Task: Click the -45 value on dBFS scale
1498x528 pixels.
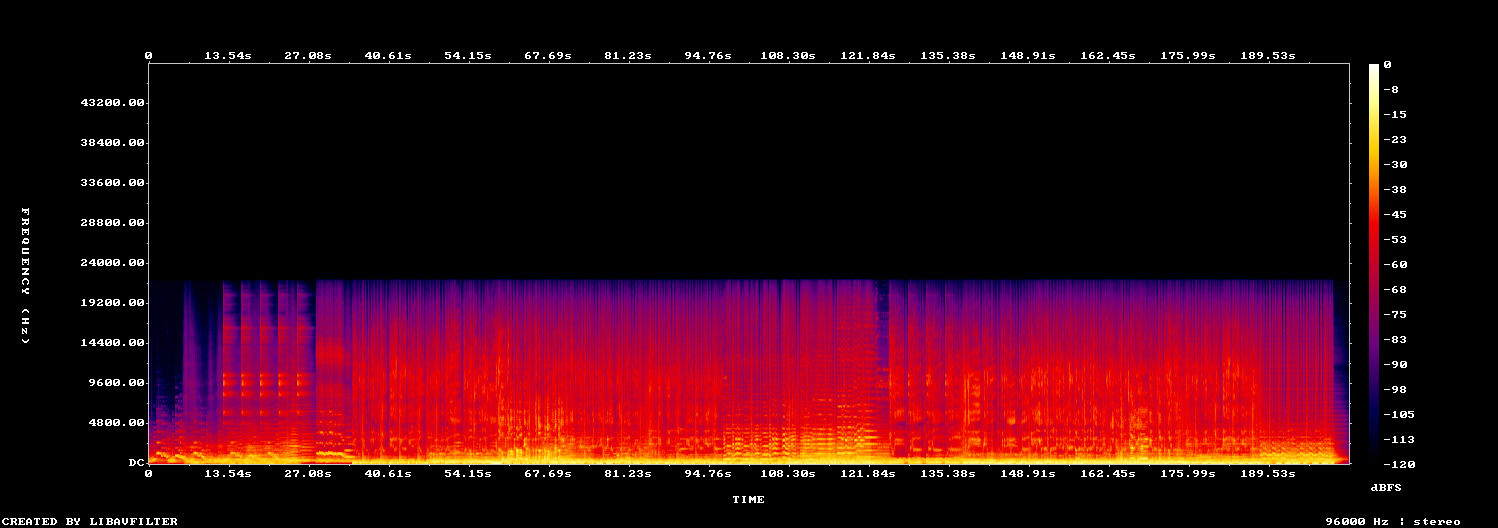Action: (1395, 214)
